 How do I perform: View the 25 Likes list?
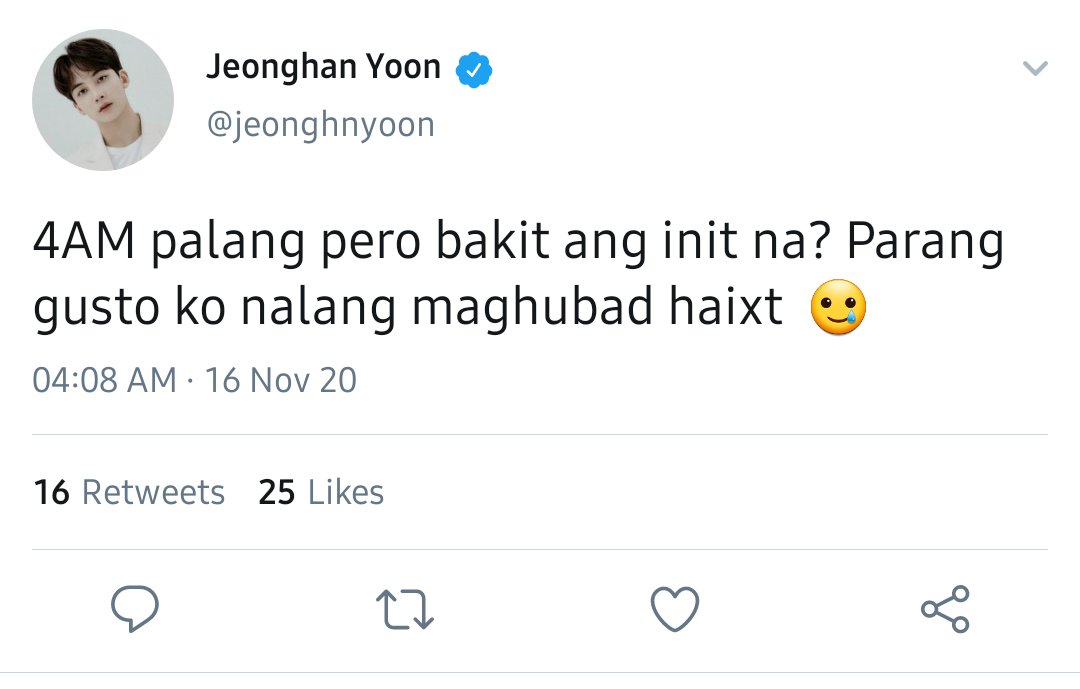(321, 492)
